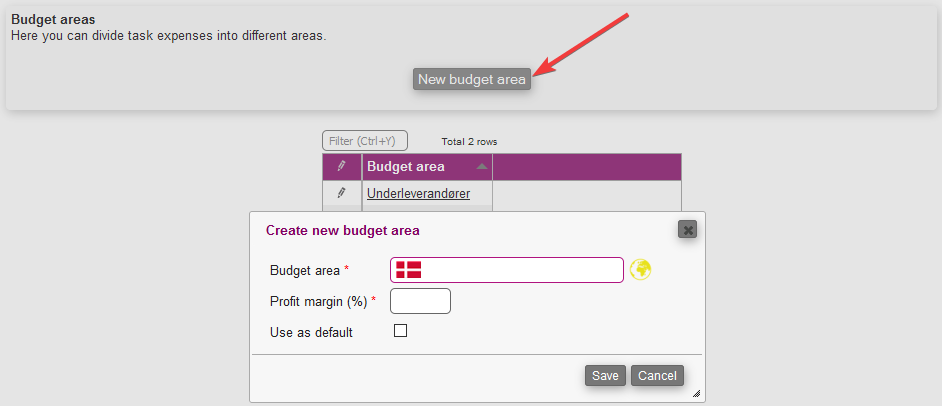Viewport: 942px width, 406px height.
Task: Click the empty purple header cell
Action: (x=587, y=167)
